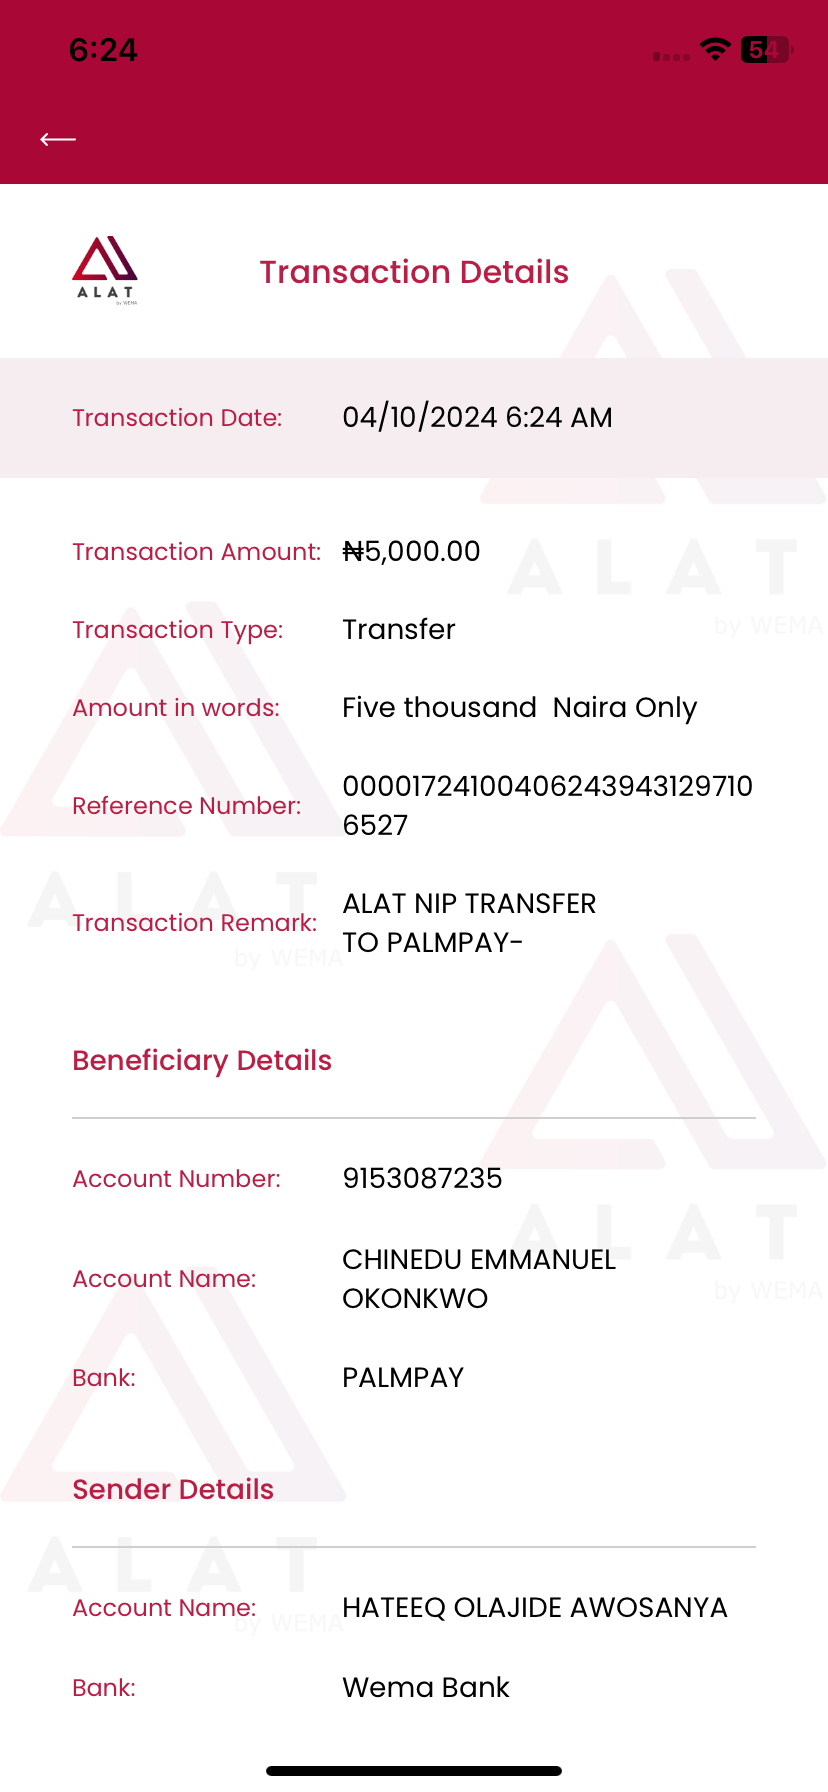Tap the 6:24 status bar clock
This screenshot has height=1792, width=828.
(x=103, y=49)
